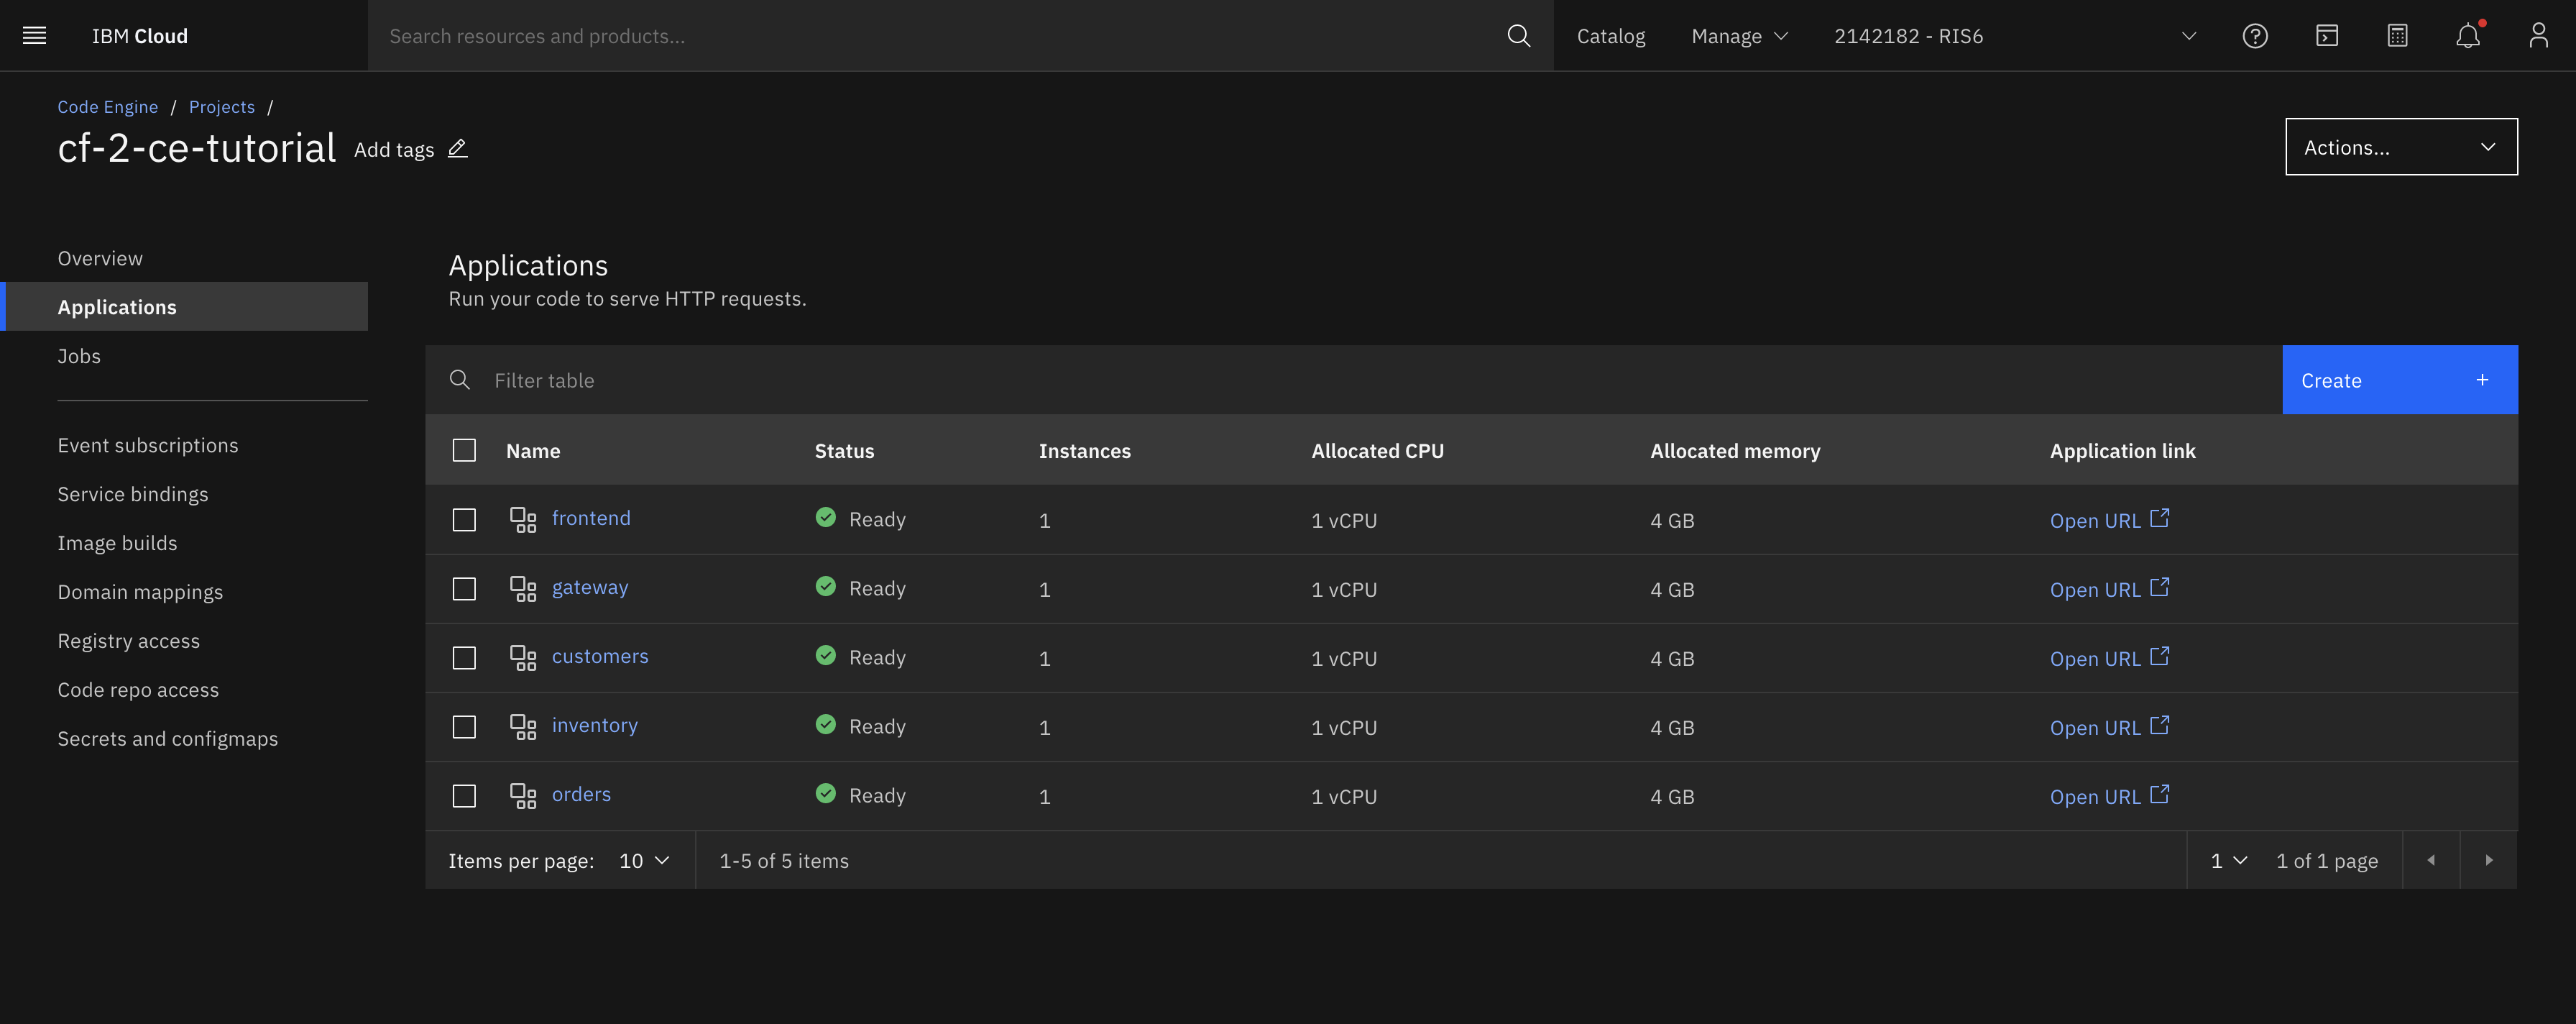Click the green Ready checkmark for frontend
Image resolution: width=2576 pixels, height=1024 pixels.
(x=825, y=517)
